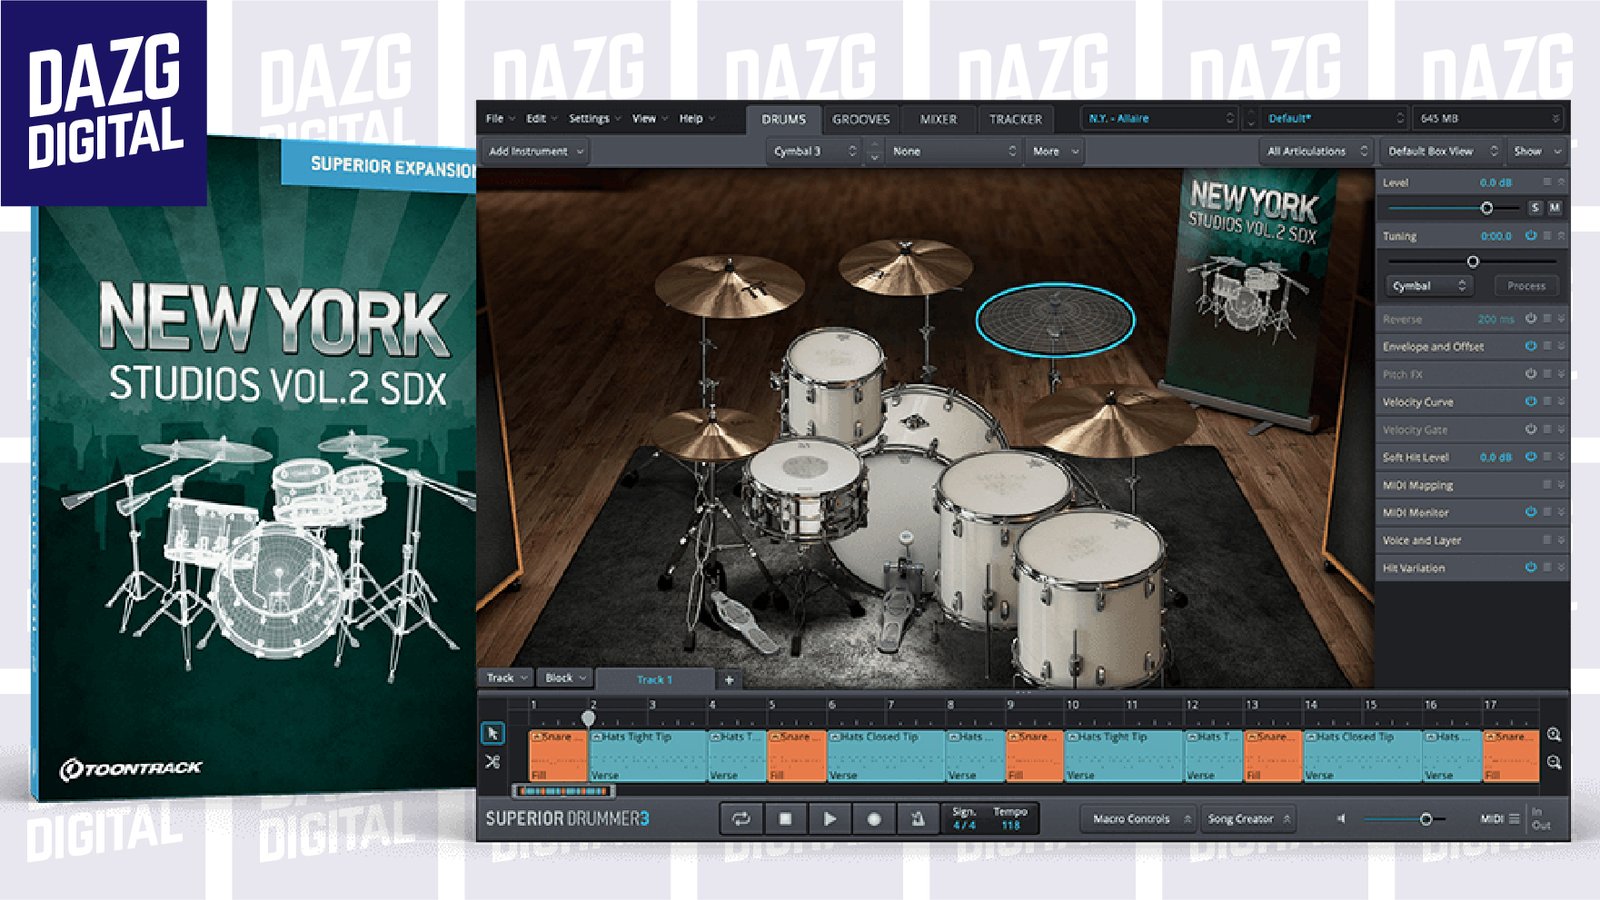The height and width of the screenshot is (900, 1600).
Task: Open the Edit menu
Action: pyautogui.click(x=542, y=119)
